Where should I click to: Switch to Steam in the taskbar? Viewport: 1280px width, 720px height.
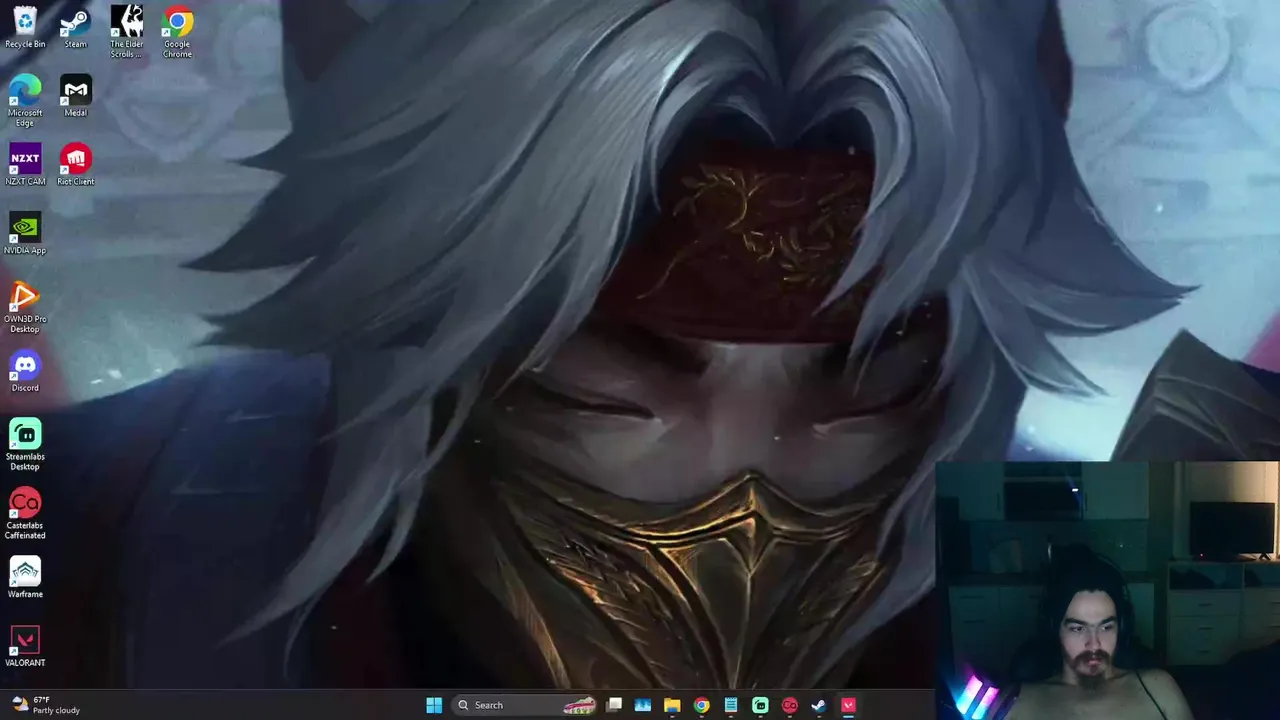click(x=819, y=705)
